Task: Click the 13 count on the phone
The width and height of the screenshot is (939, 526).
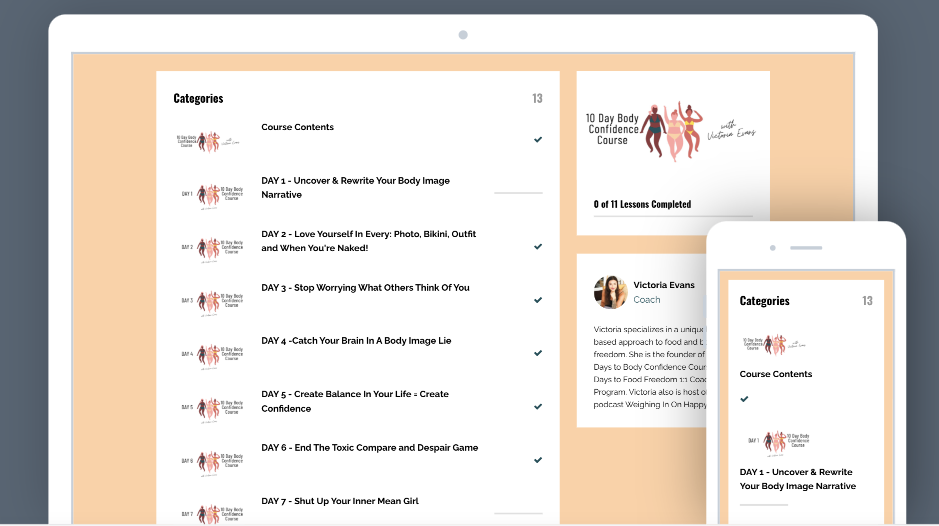Action: tap(867, 301)
